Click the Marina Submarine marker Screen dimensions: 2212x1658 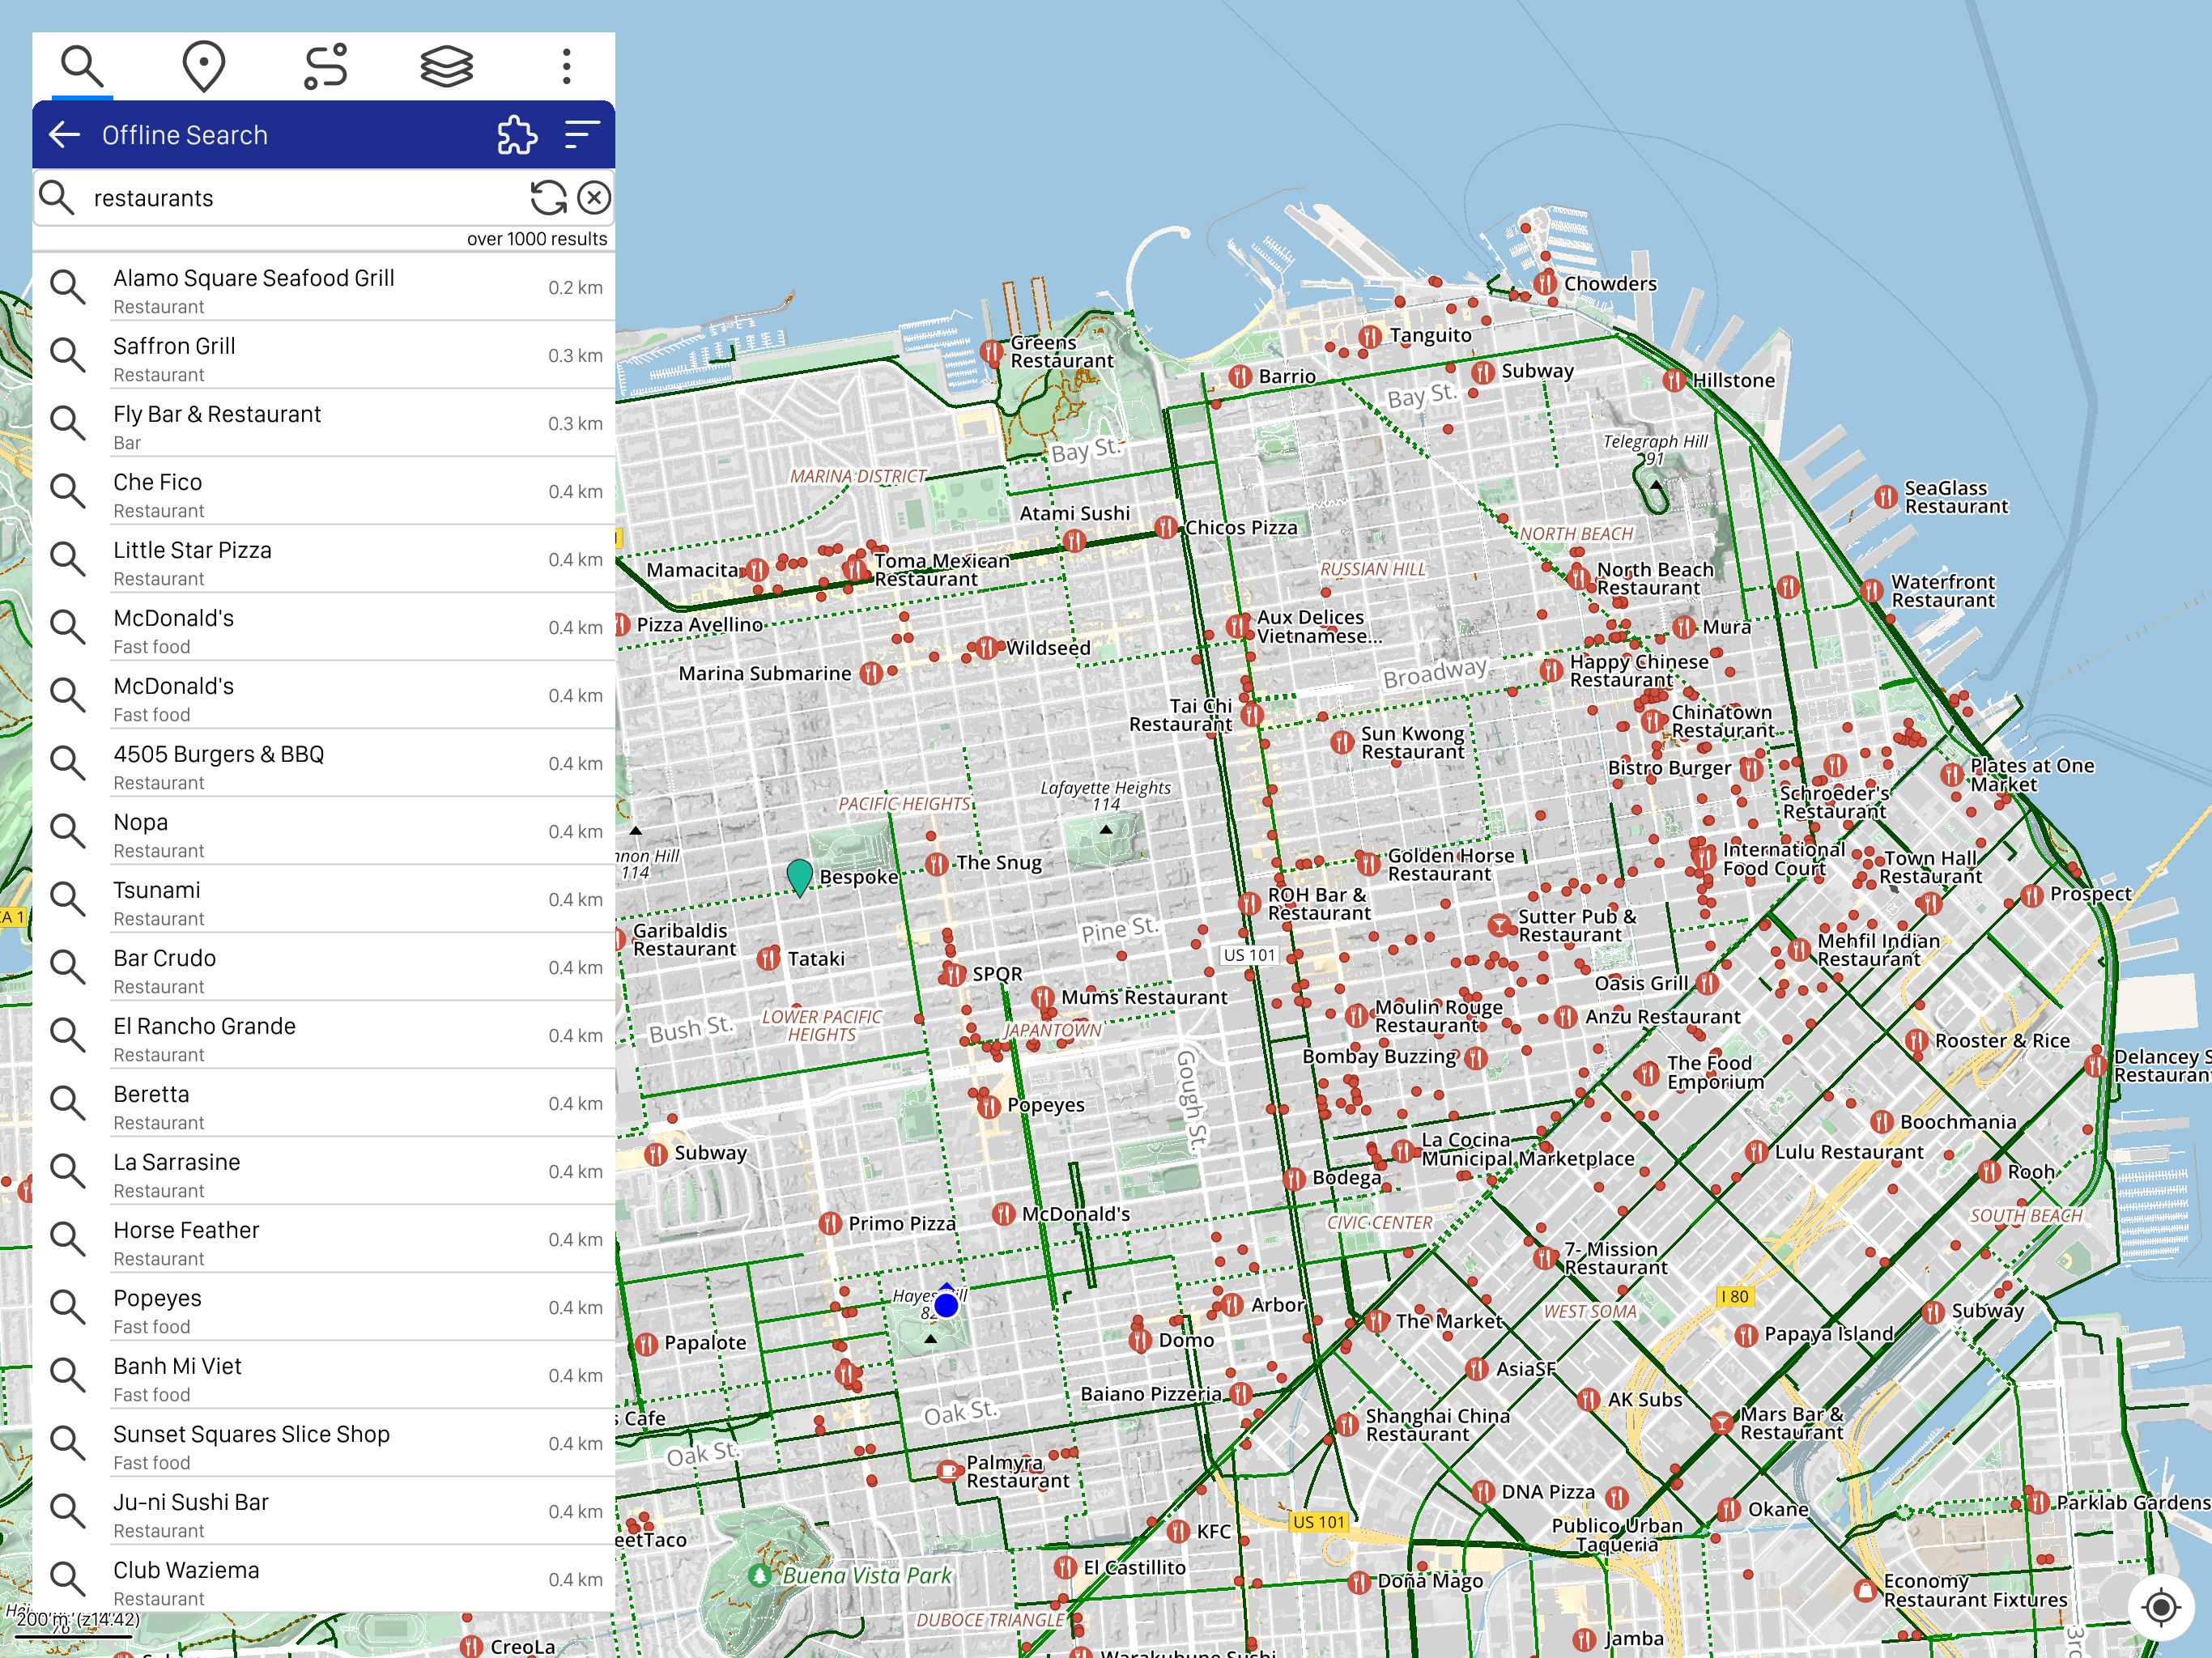871,673
